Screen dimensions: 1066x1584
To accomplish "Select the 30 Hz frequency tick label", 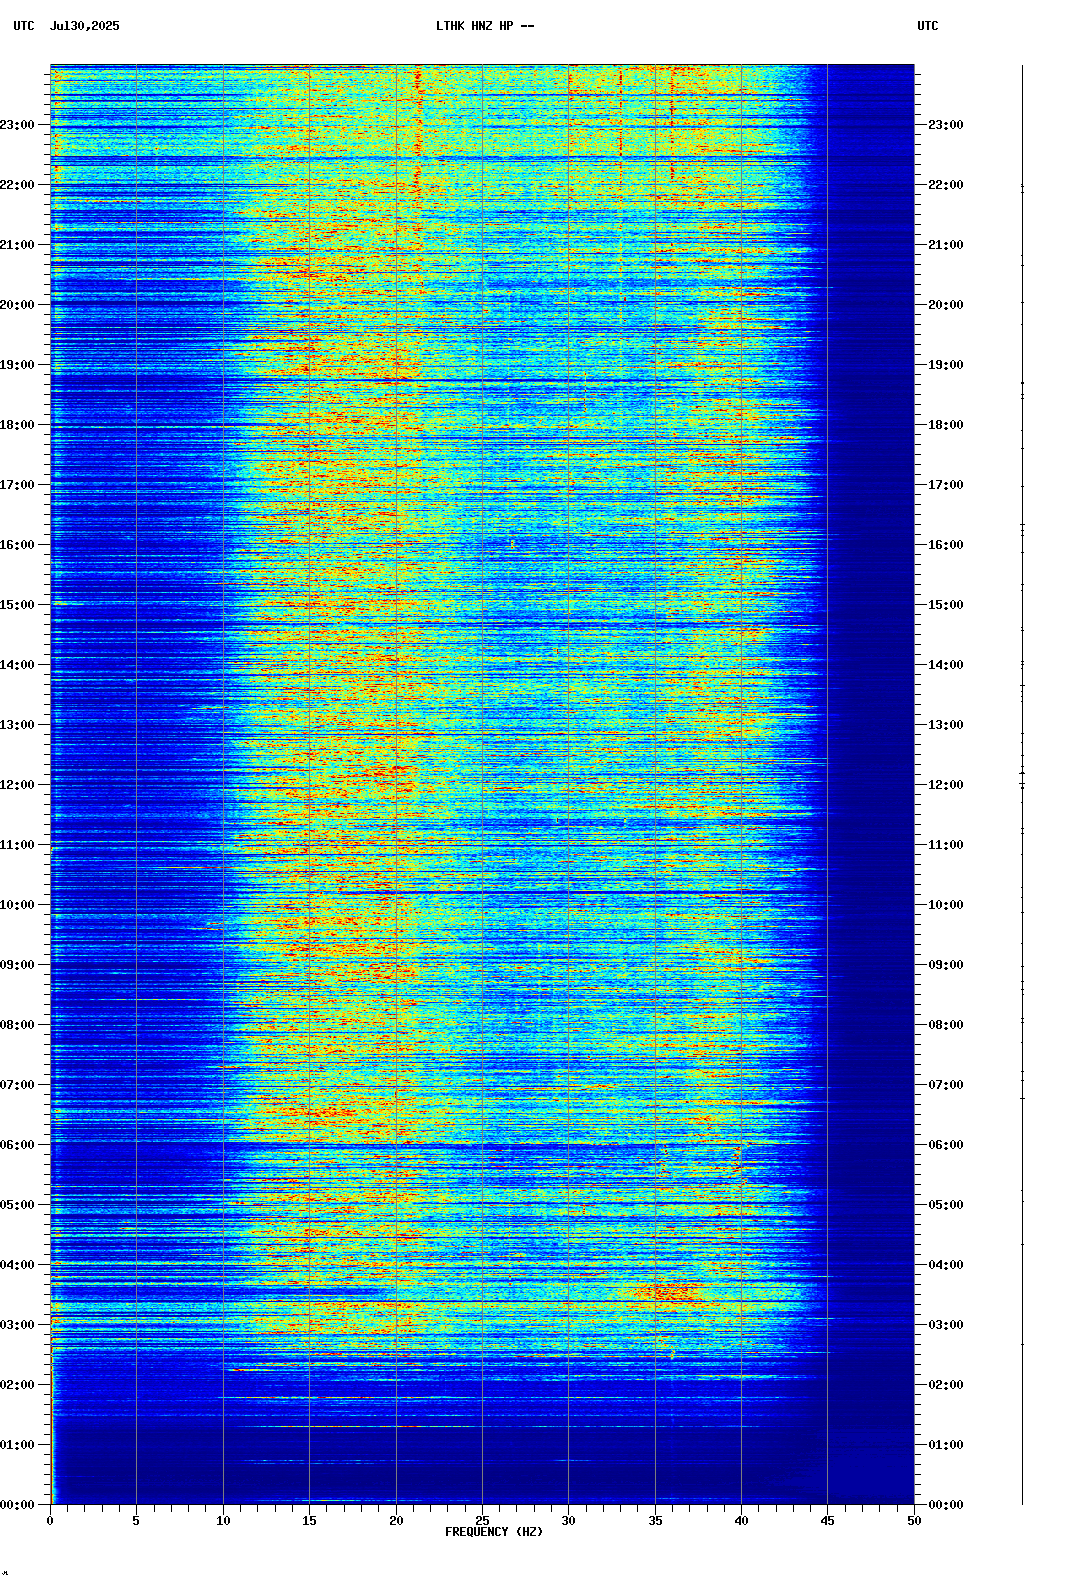I will click(x=568, y=1521).
